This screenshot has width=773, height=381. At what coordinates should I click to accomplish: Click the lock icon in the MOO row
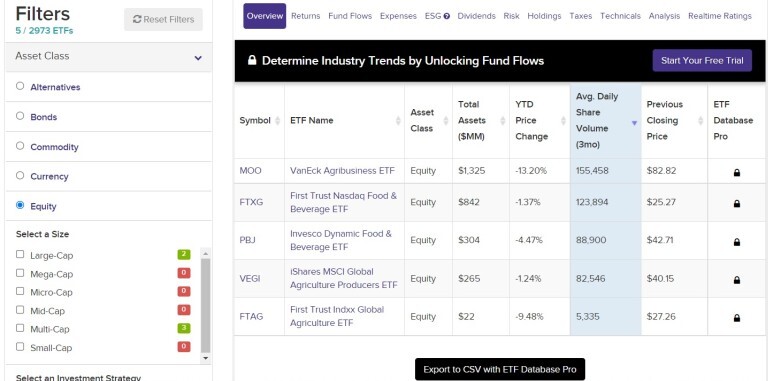point(737,173)
